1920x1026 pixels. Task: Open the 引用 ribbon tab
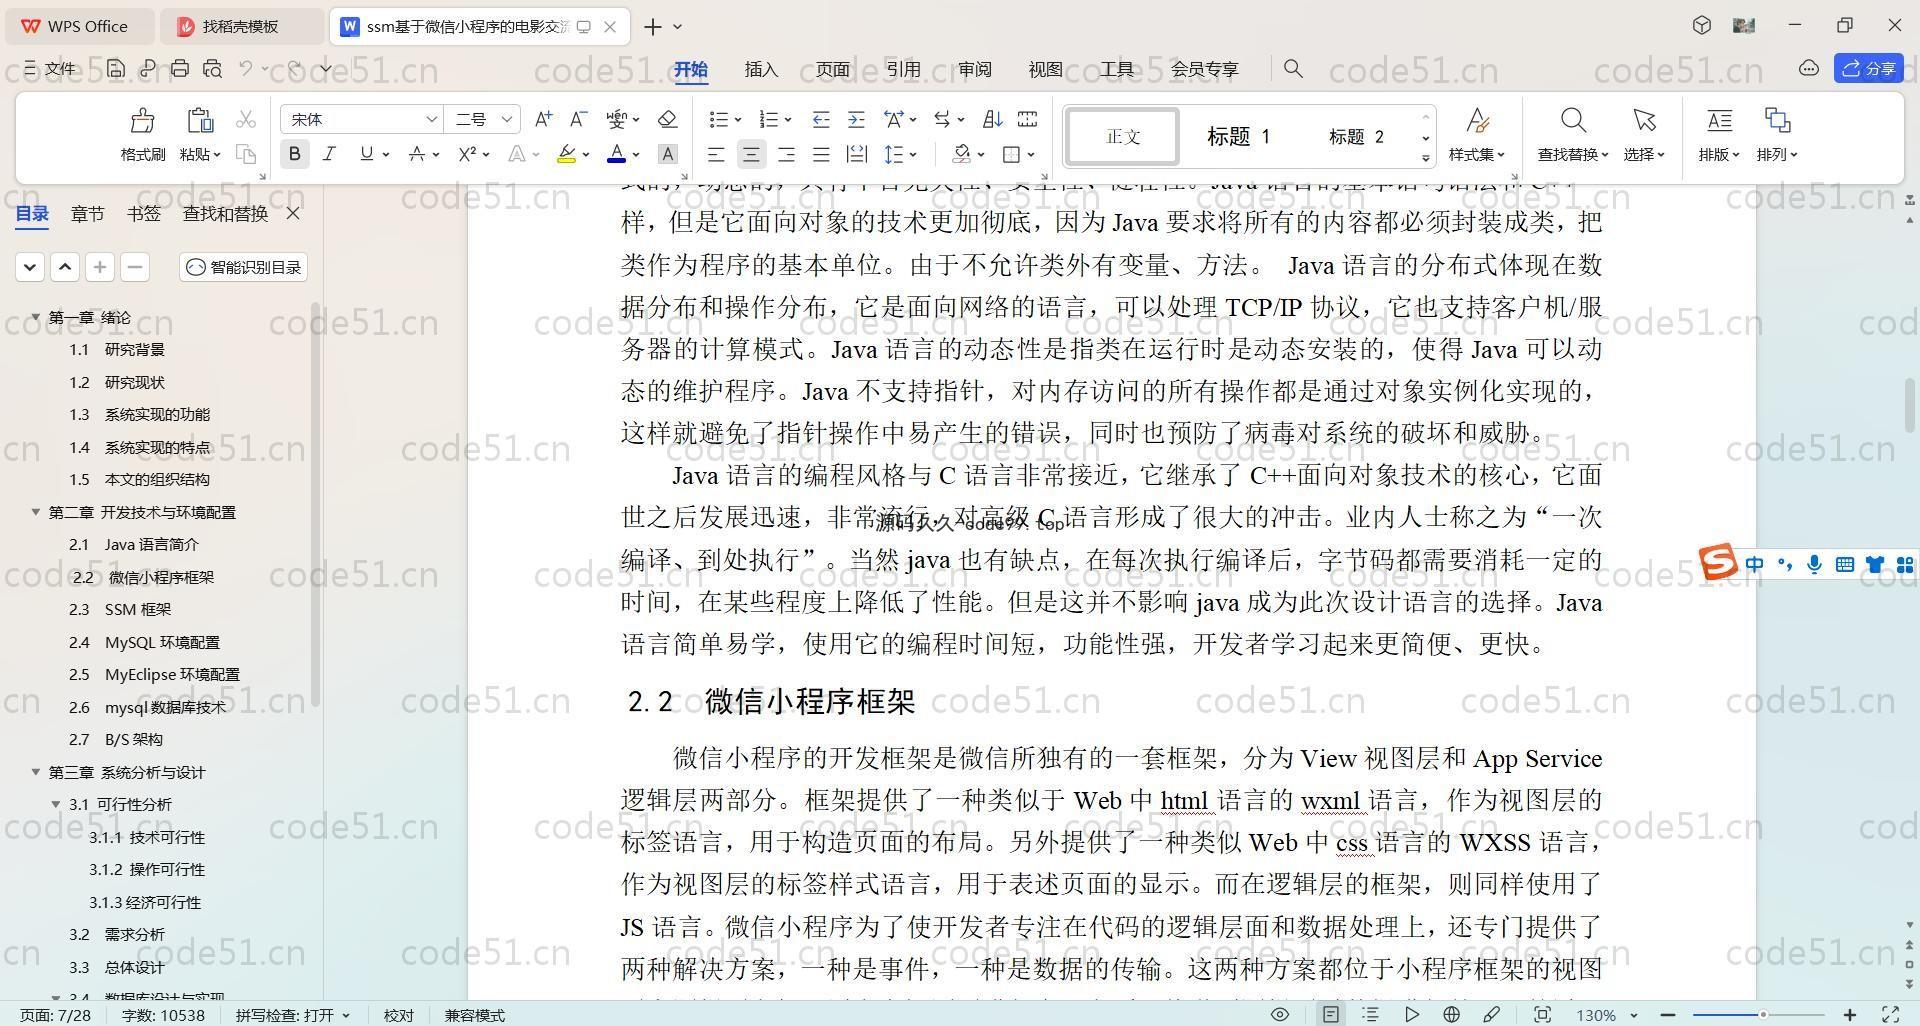click(903, 69)
